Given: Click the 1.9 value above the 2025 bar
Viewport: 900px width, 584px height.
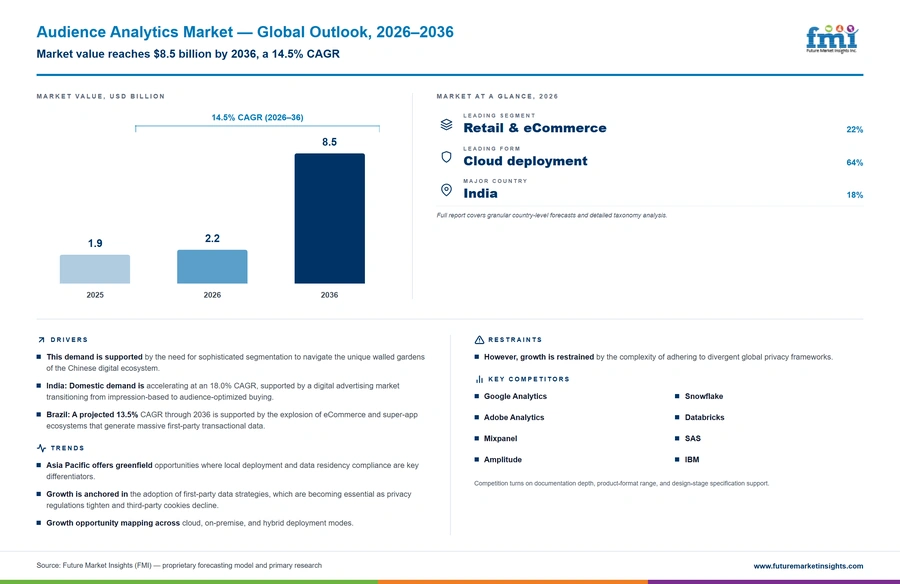Looking at the screenshot, I should 95,243.
